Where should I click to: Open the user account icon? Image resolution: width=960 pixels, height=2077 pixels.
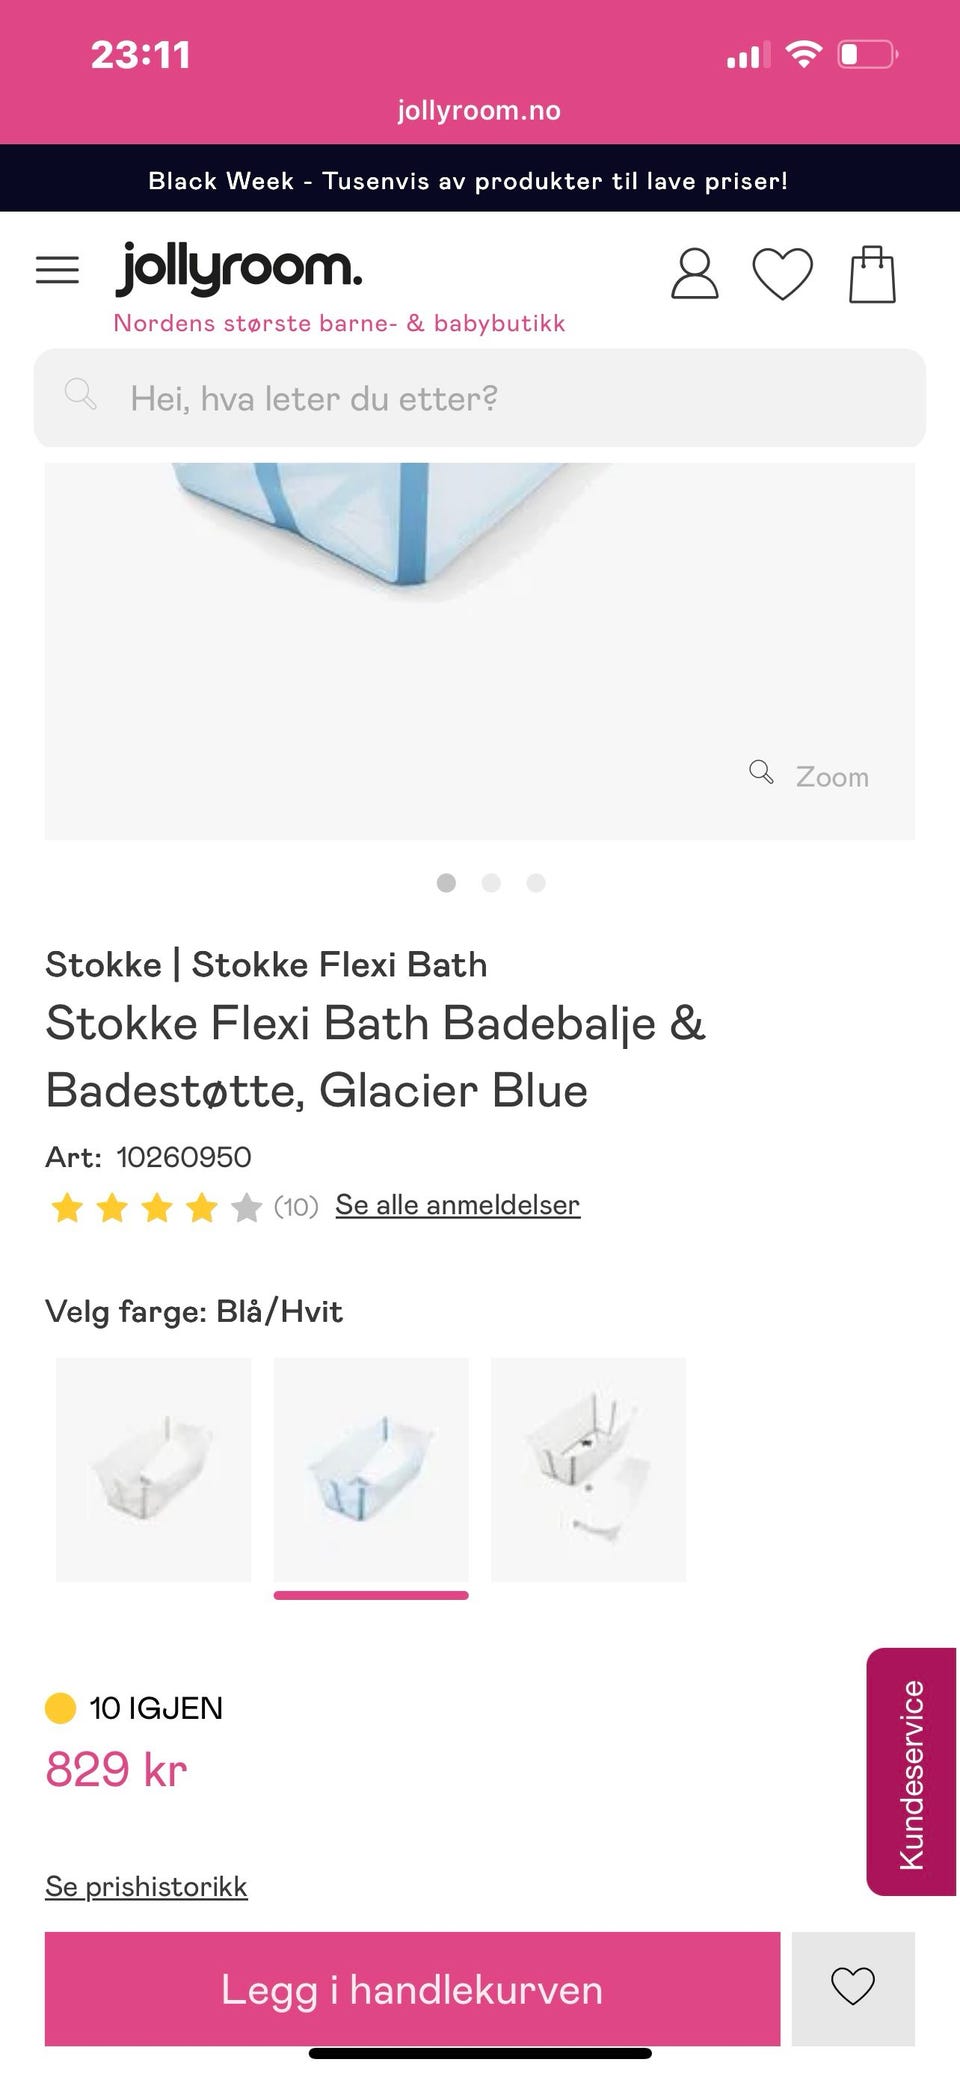pos(694,274)
